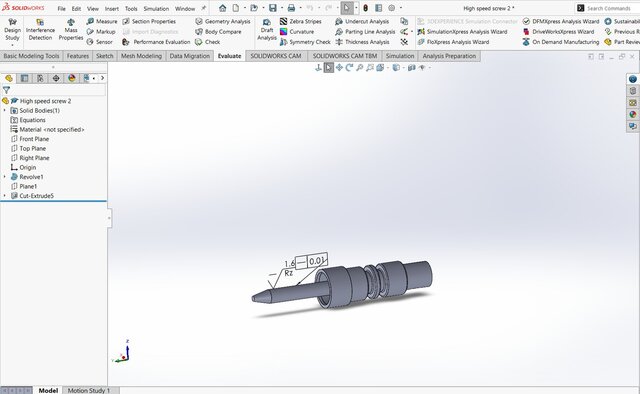Open Mass Properties

tap(71, 29)
